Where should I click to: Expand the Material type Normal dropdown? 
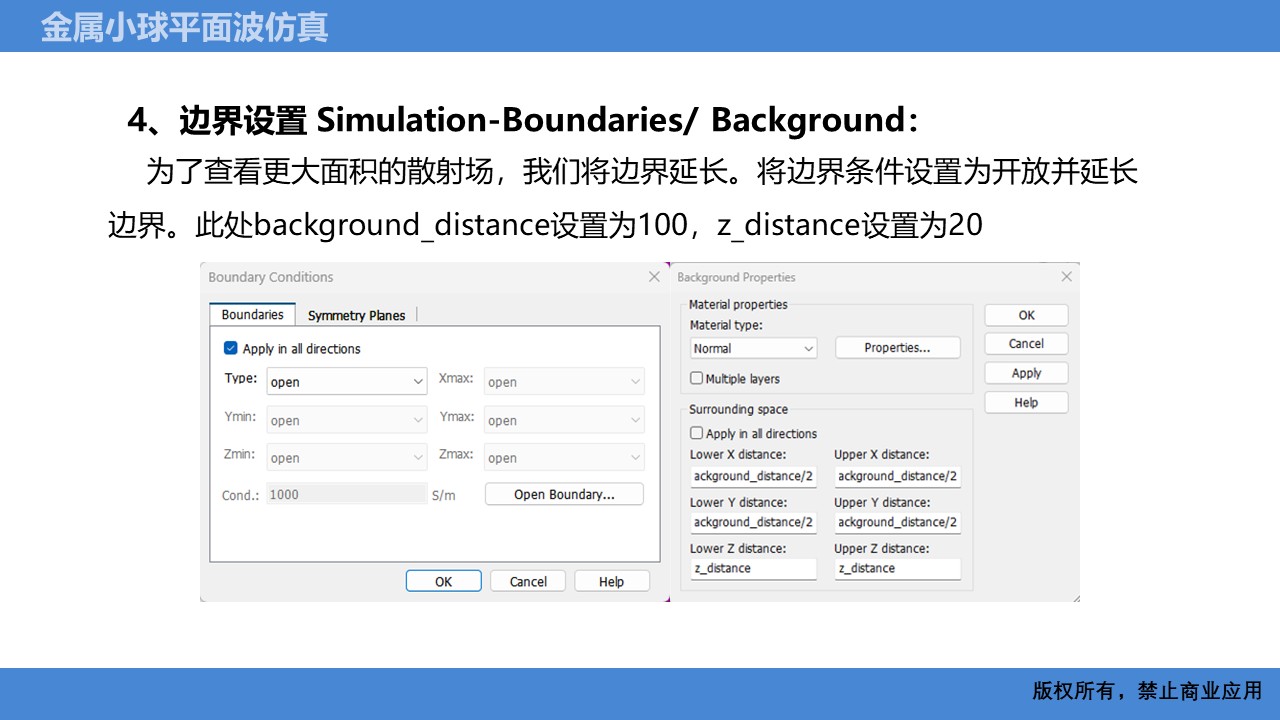(753, 348)
